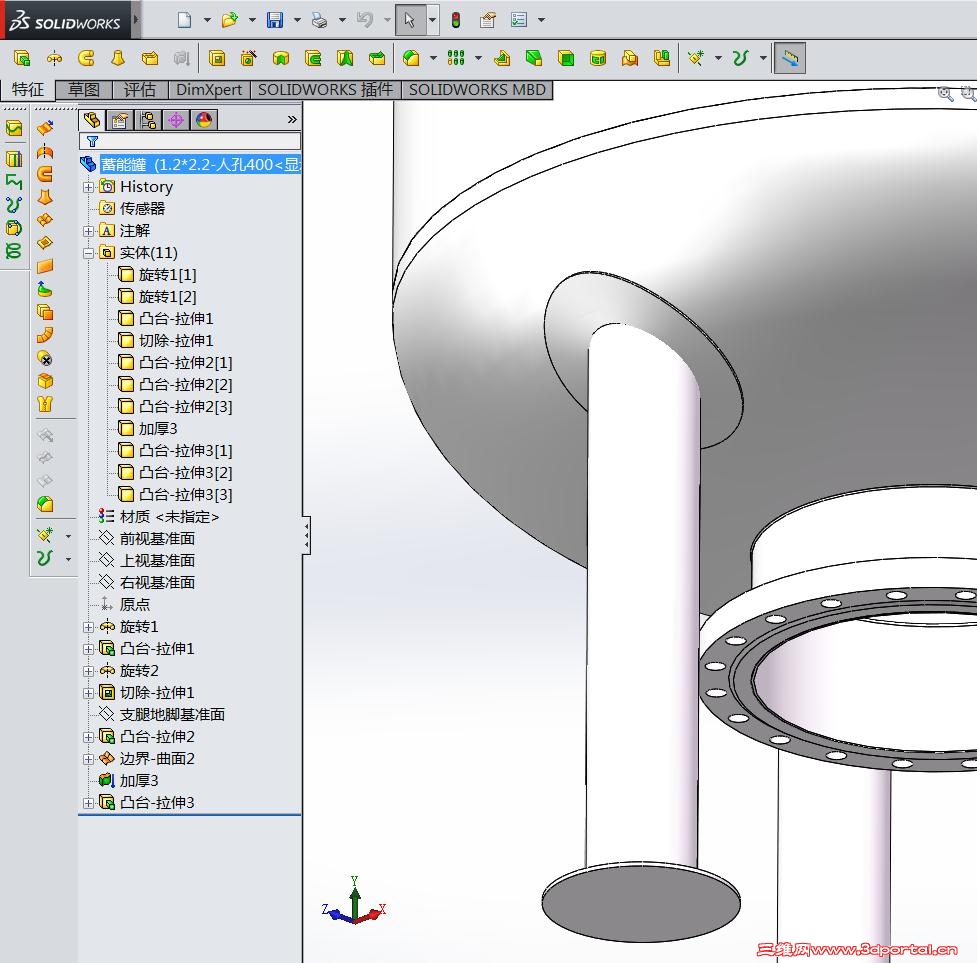
Task: Expand the 边界-曲面2 feature node
Action: pyautogui.click(x=88, y=759)
